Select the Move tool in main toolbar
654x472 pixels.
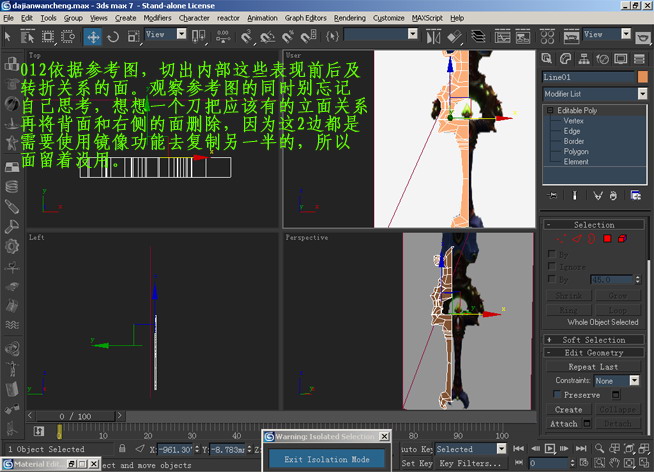92,36
